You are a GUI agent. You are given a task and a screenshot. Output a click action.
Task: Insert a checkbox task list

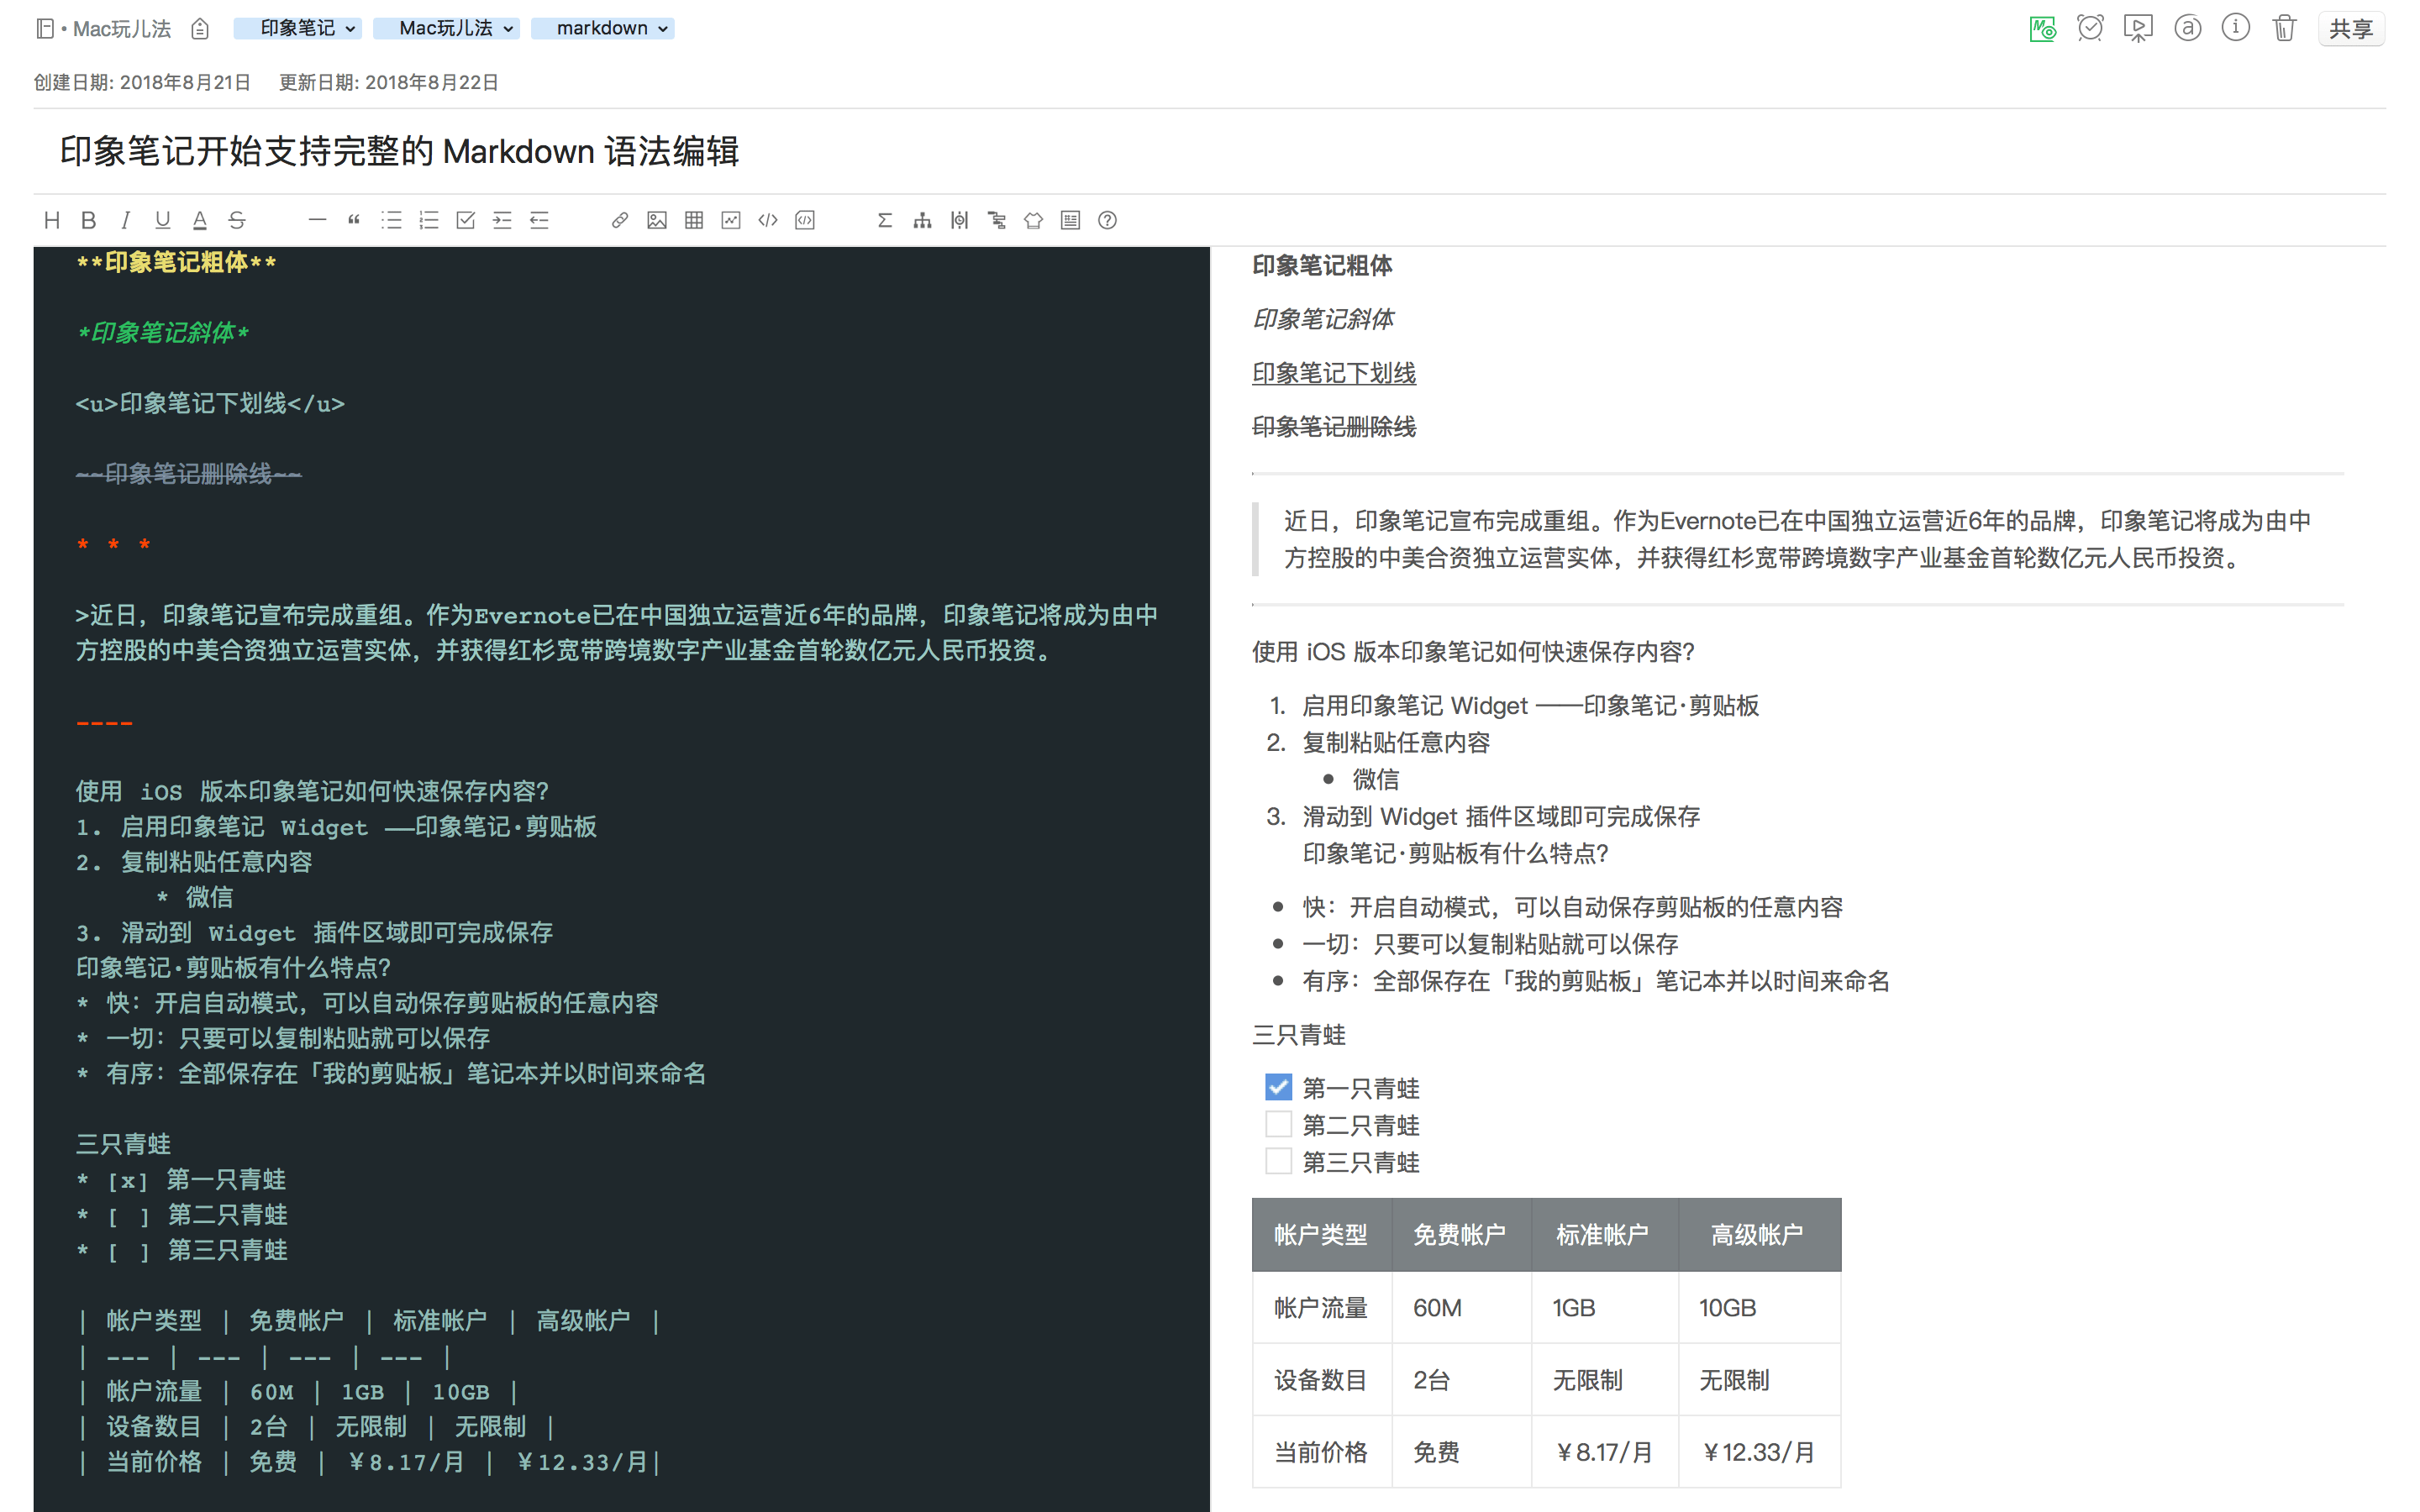tap(465, 220)
